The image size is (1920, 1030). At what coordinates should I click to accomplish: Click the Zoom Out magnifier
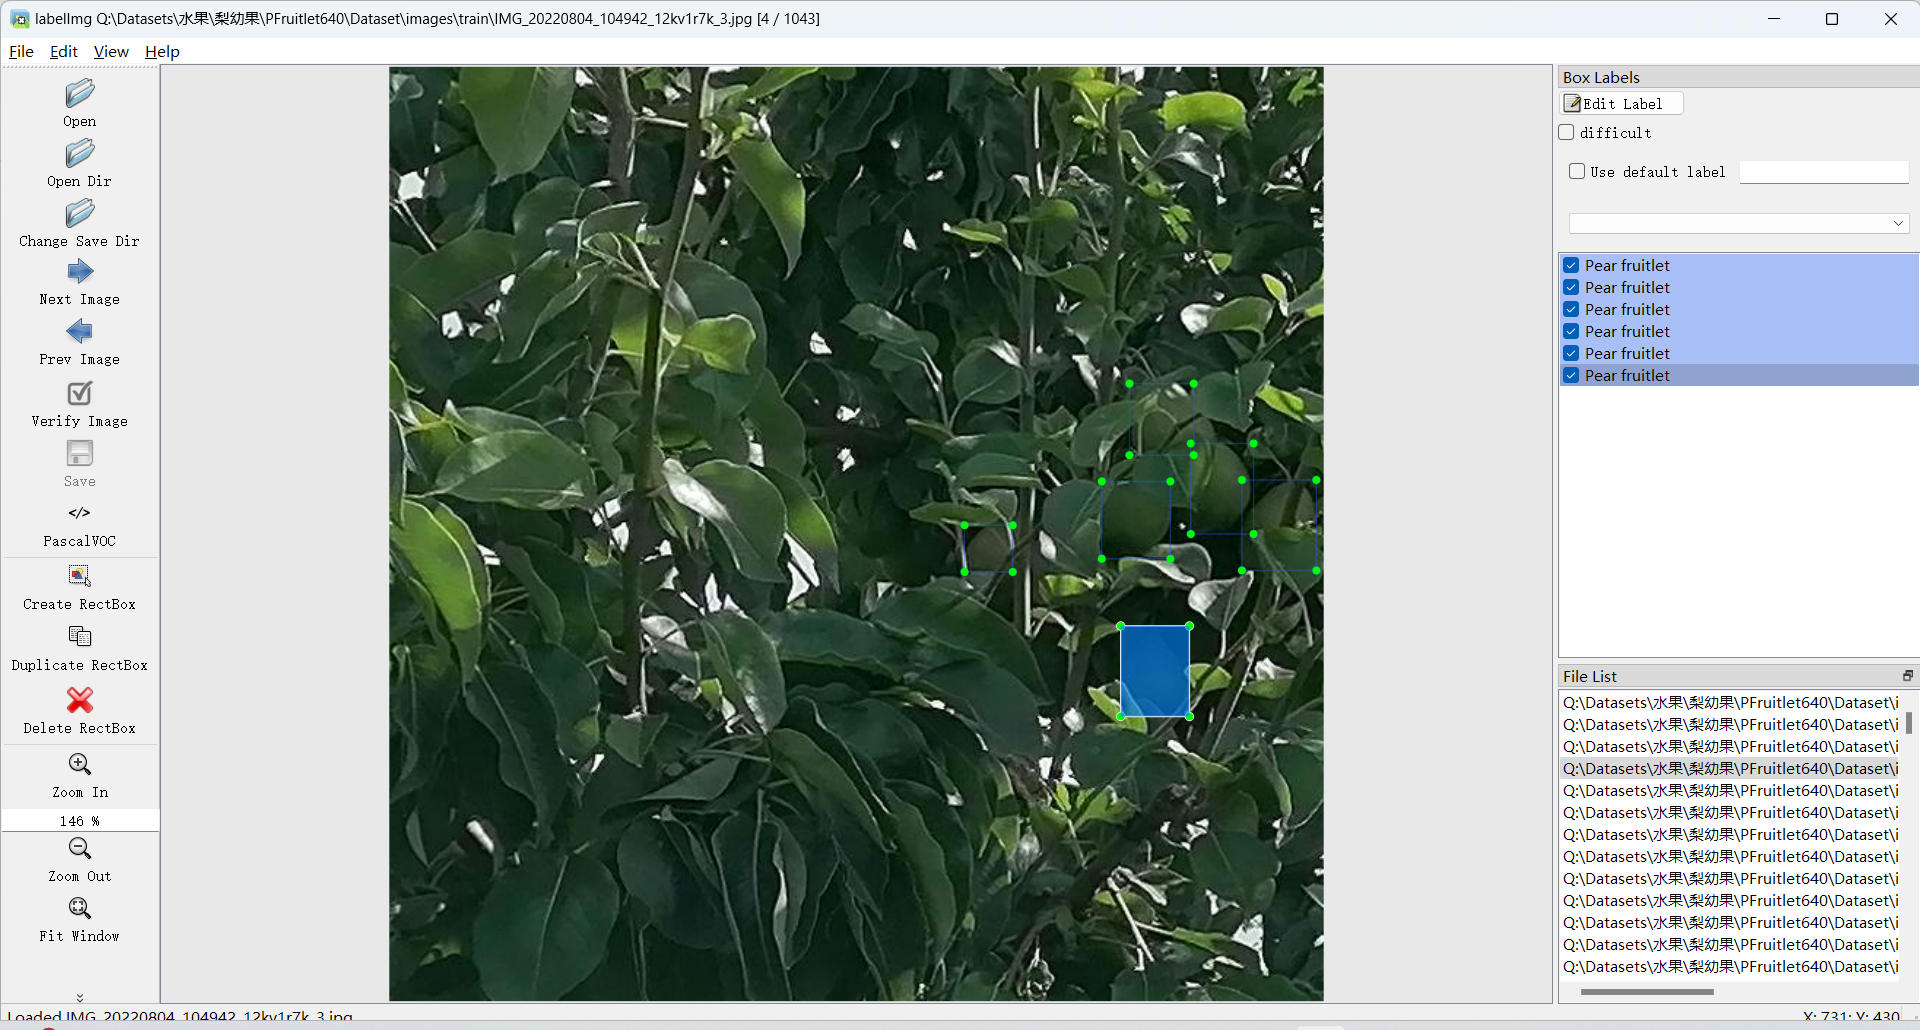pos(80,849)
